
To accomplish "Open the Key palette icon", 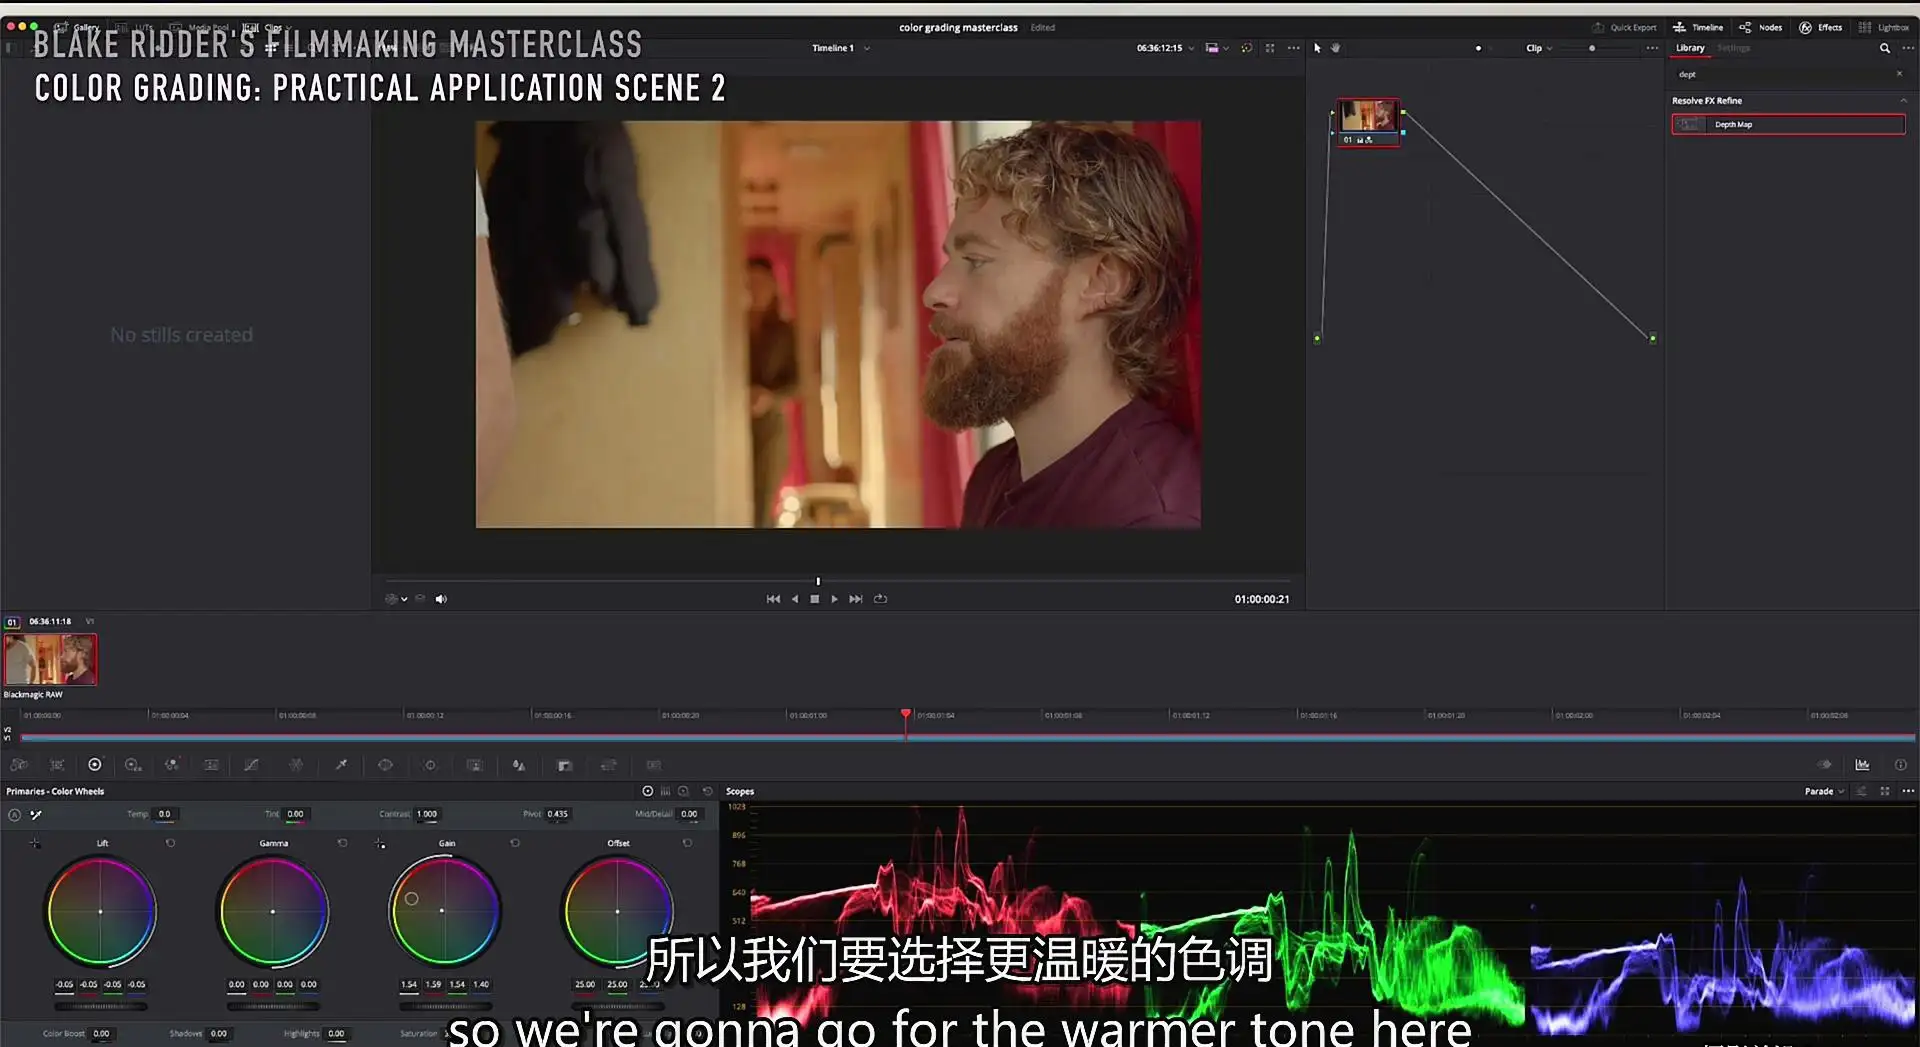I will pos(564,765).
